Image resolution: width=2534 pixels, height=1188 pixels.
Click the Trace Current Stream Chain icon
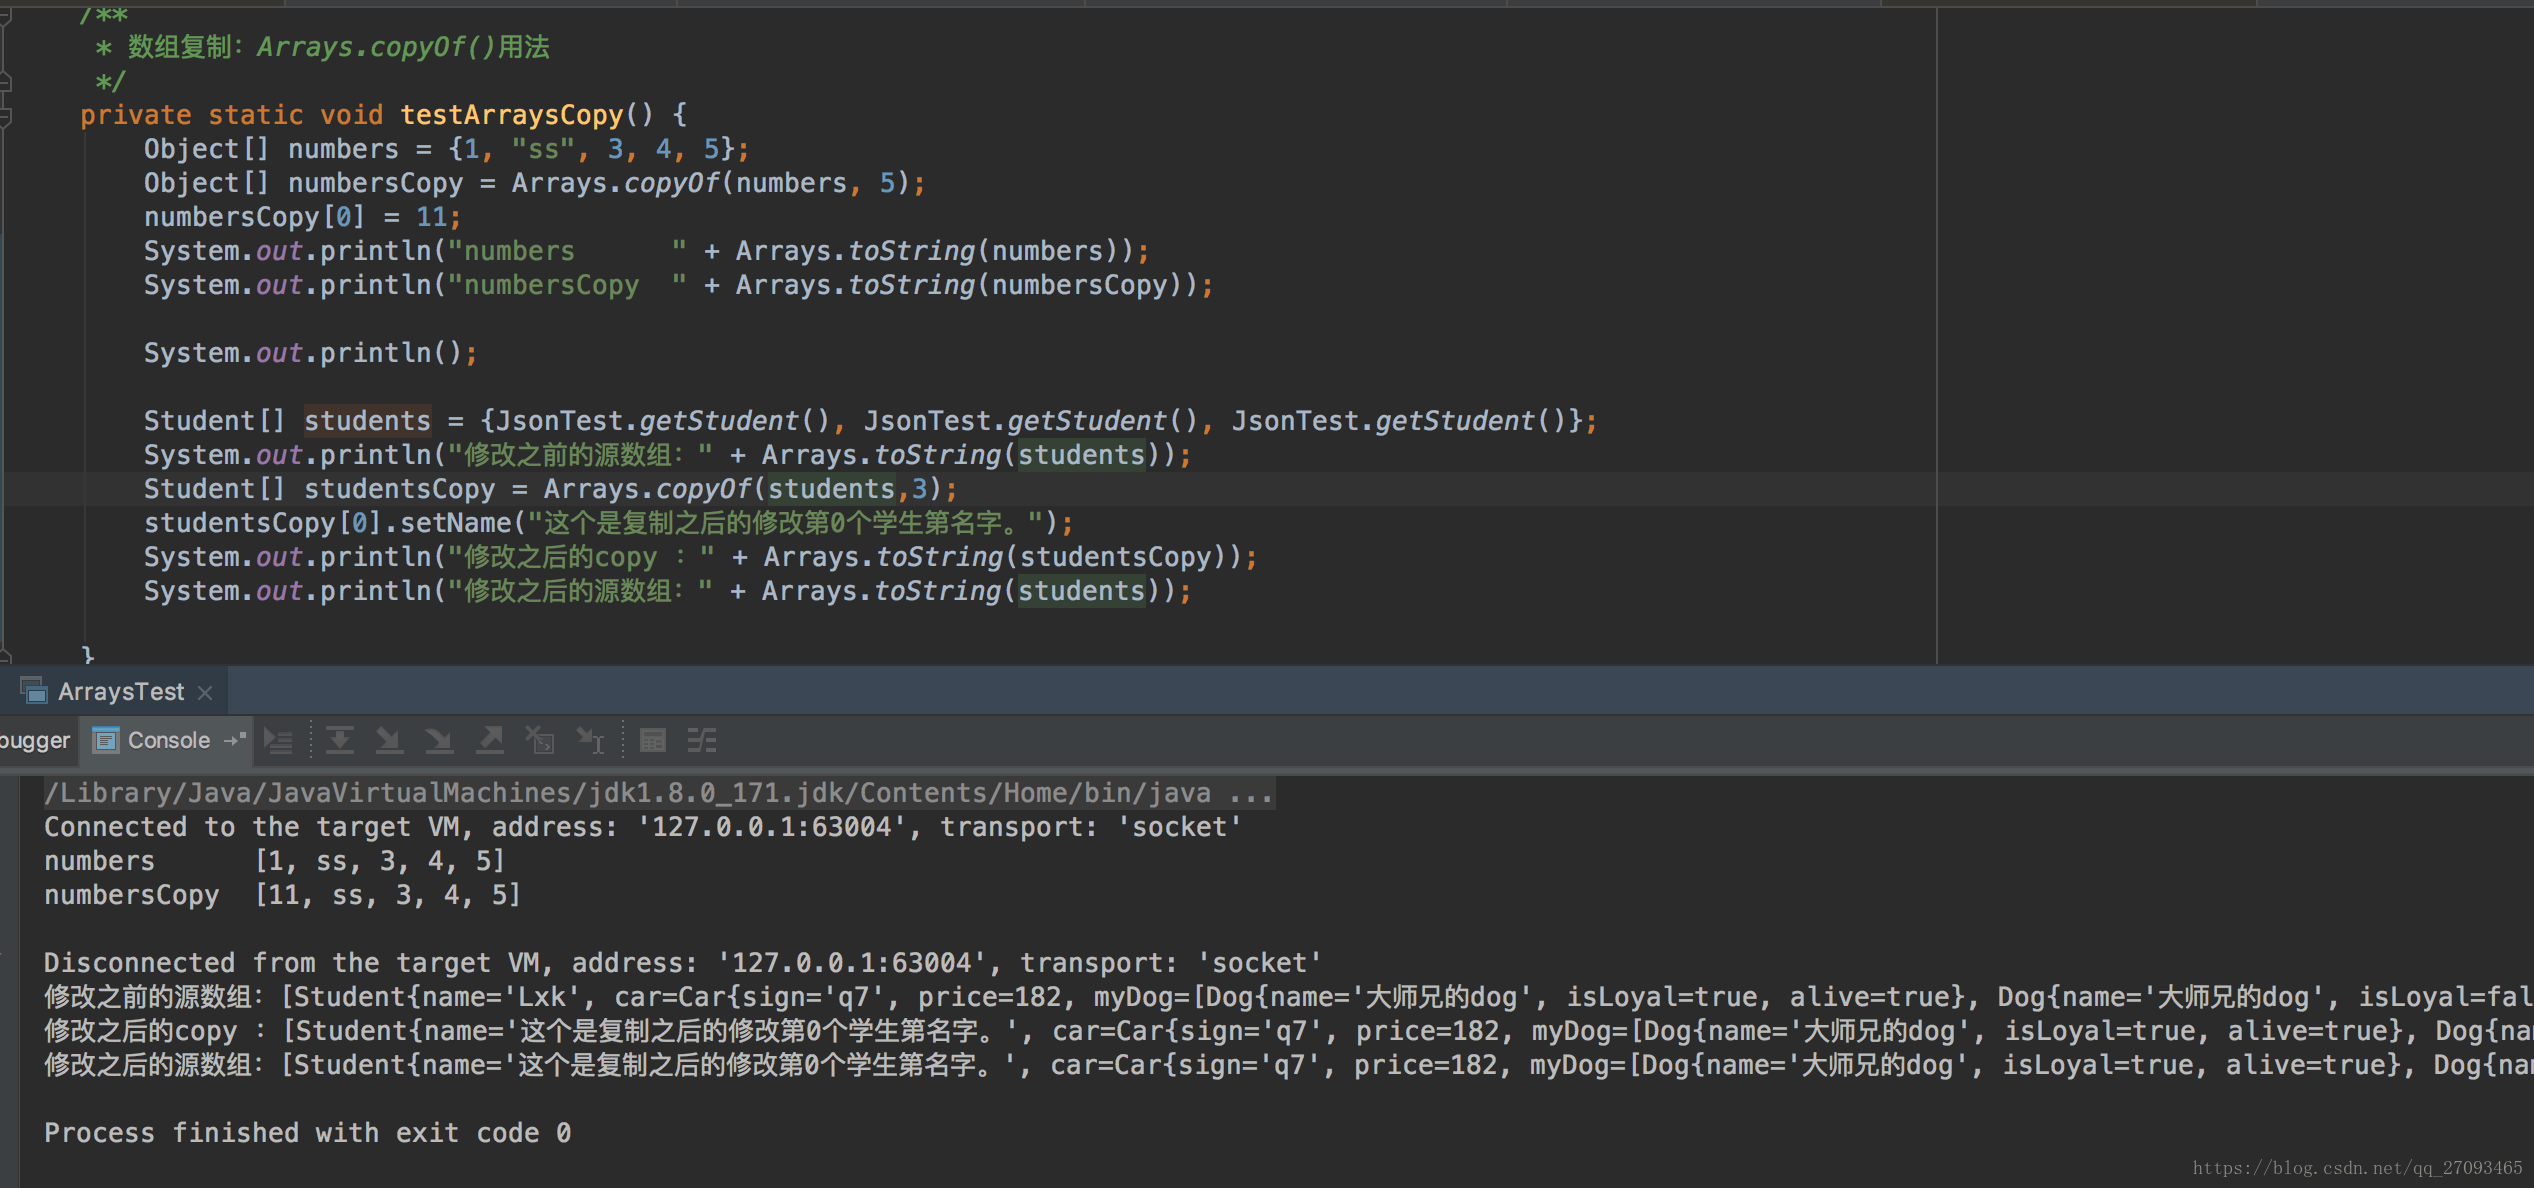pos(702,741)
